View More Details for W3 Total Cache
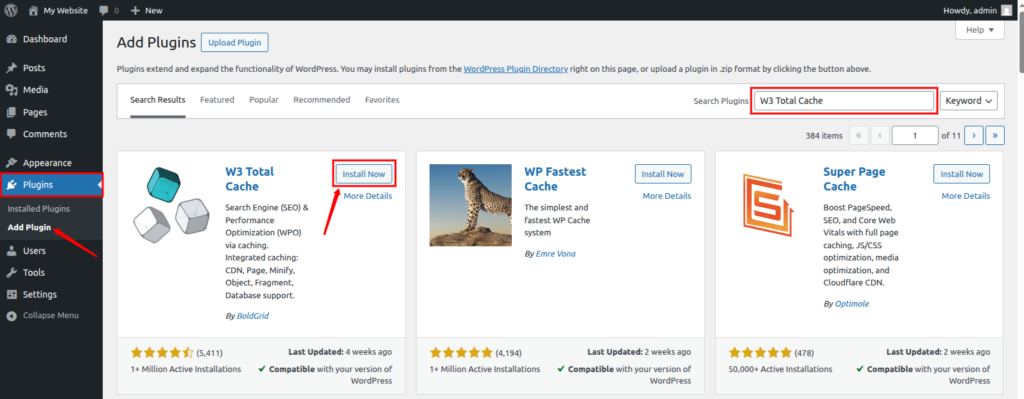 pyautogui.click(x=368, y=196)
